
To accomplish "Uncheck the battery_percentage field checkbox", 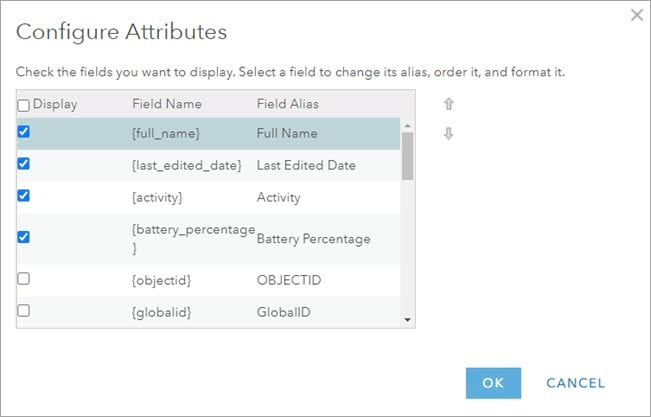I will pyautogui.click(x=24, y=237).
